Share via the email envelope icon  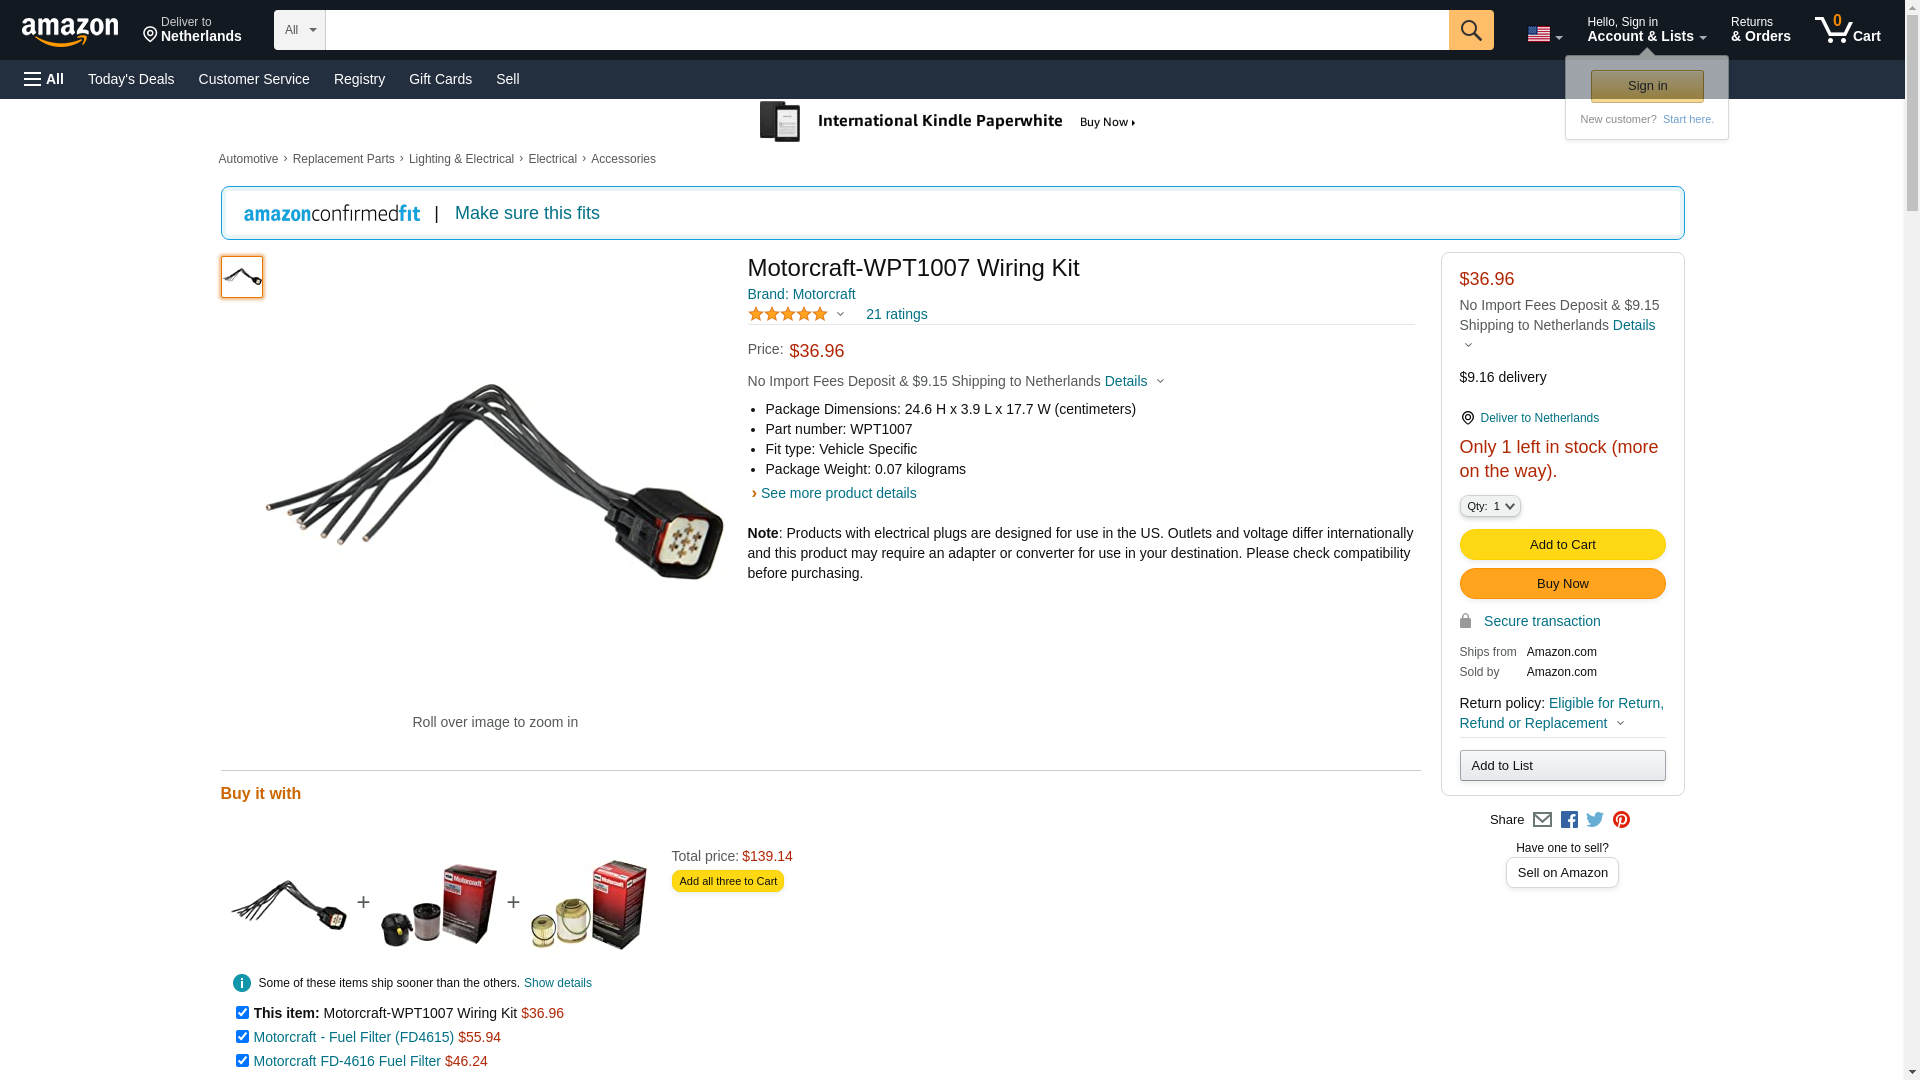[x=1542, y=820]
